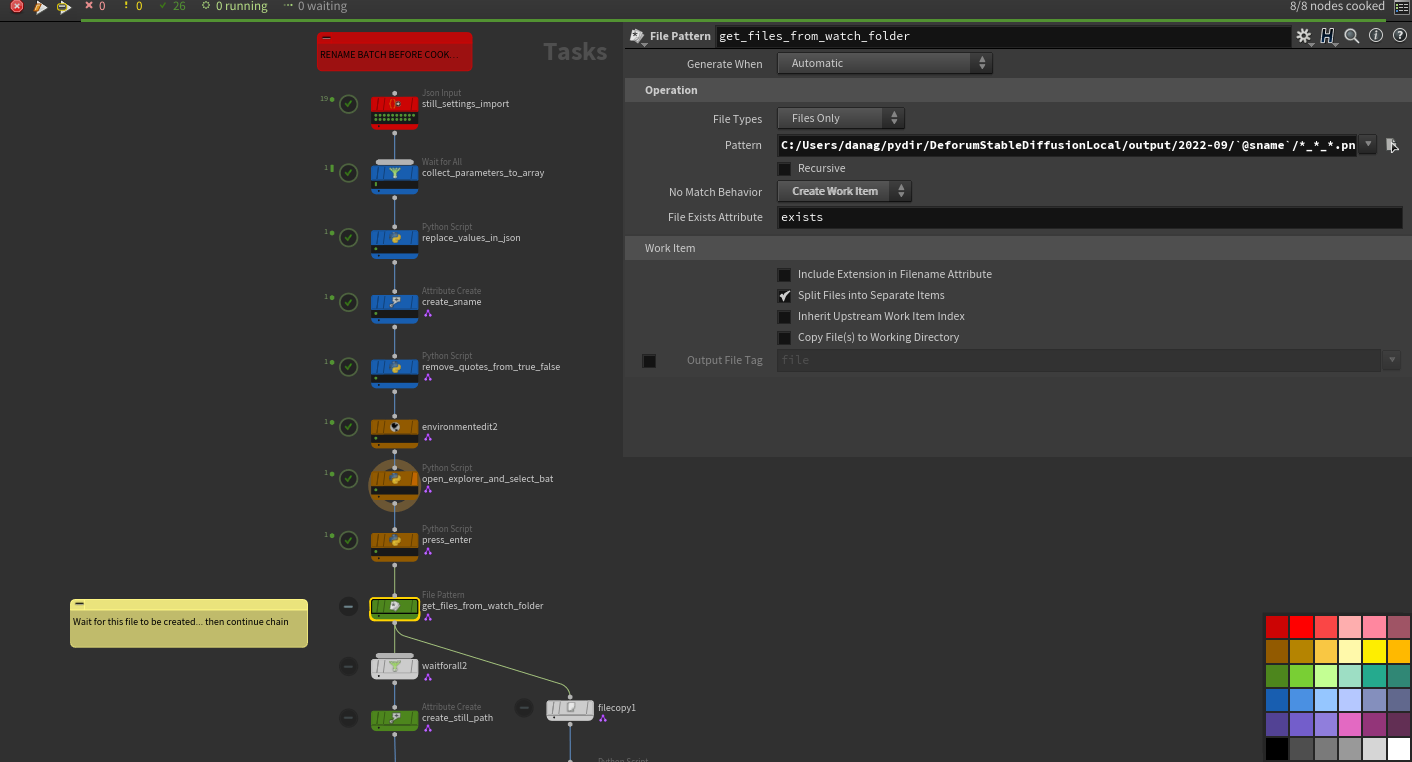Toggle the Output File Tag checkbox
Image resolution: width=1412 pixels, height=762 pixels.
(649, 361)
